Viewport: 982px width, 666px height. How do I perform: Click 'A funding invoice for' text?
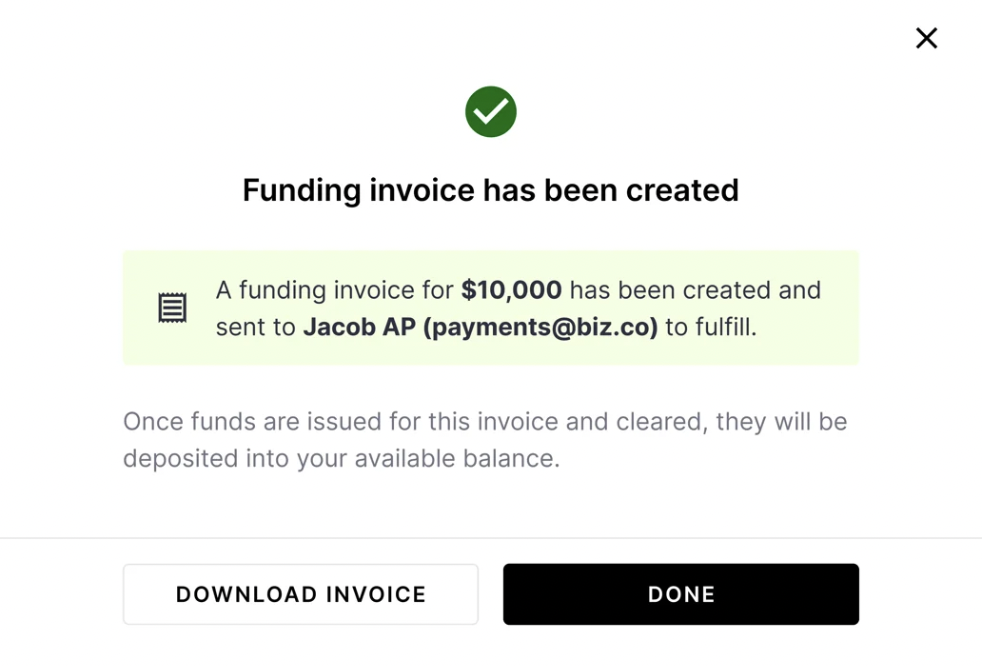(x=335, y=290)
